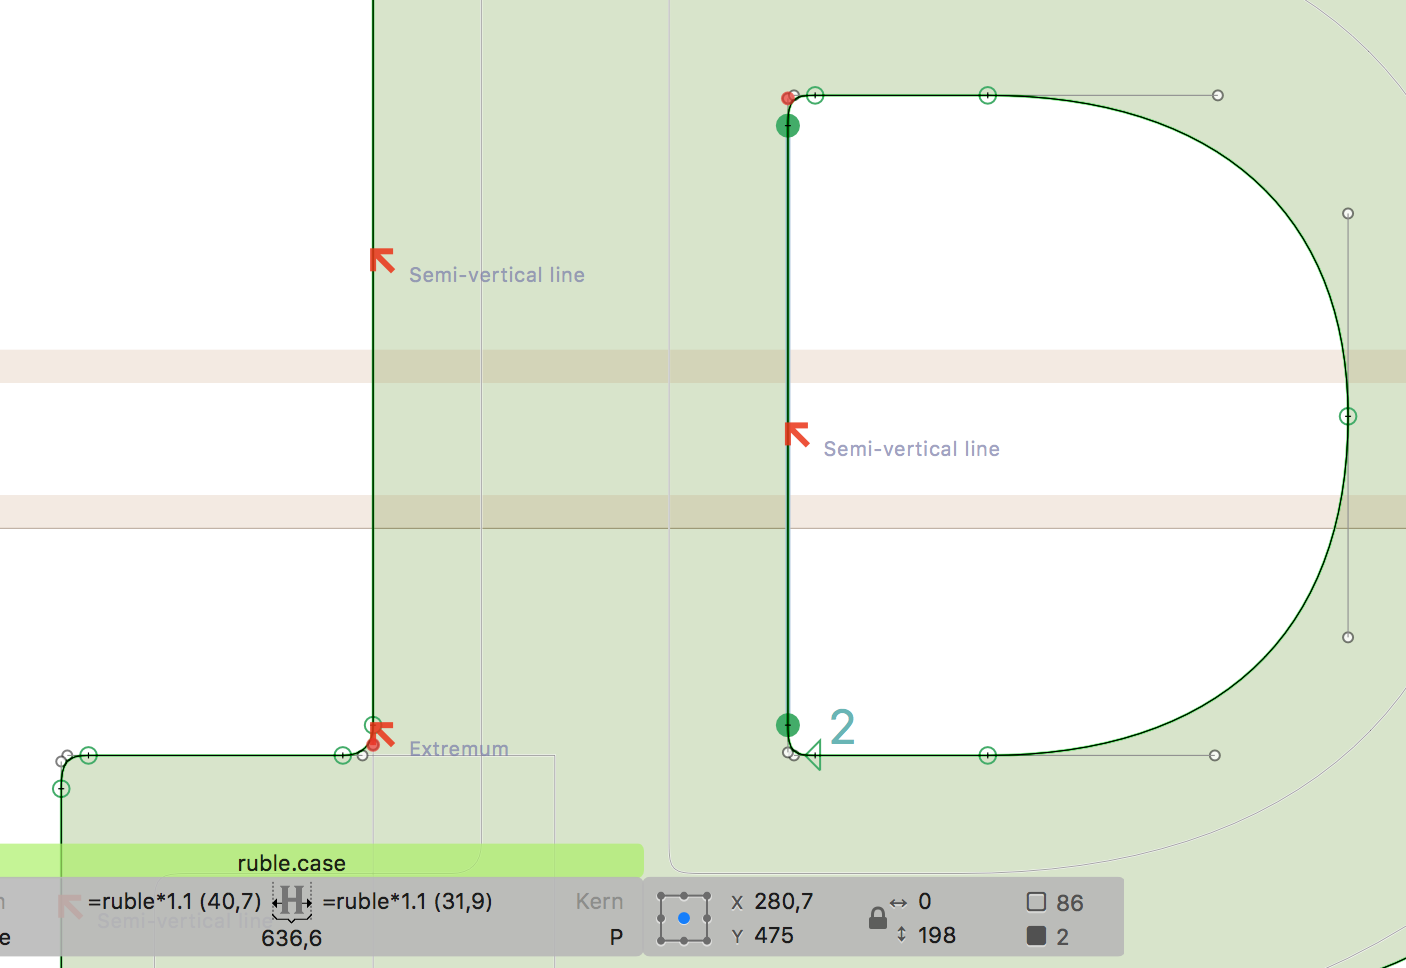Image resolution: width=1406 pixels, height=968 pixels.
Task: Click the ruble.case glyph name label
Action: 291,863
